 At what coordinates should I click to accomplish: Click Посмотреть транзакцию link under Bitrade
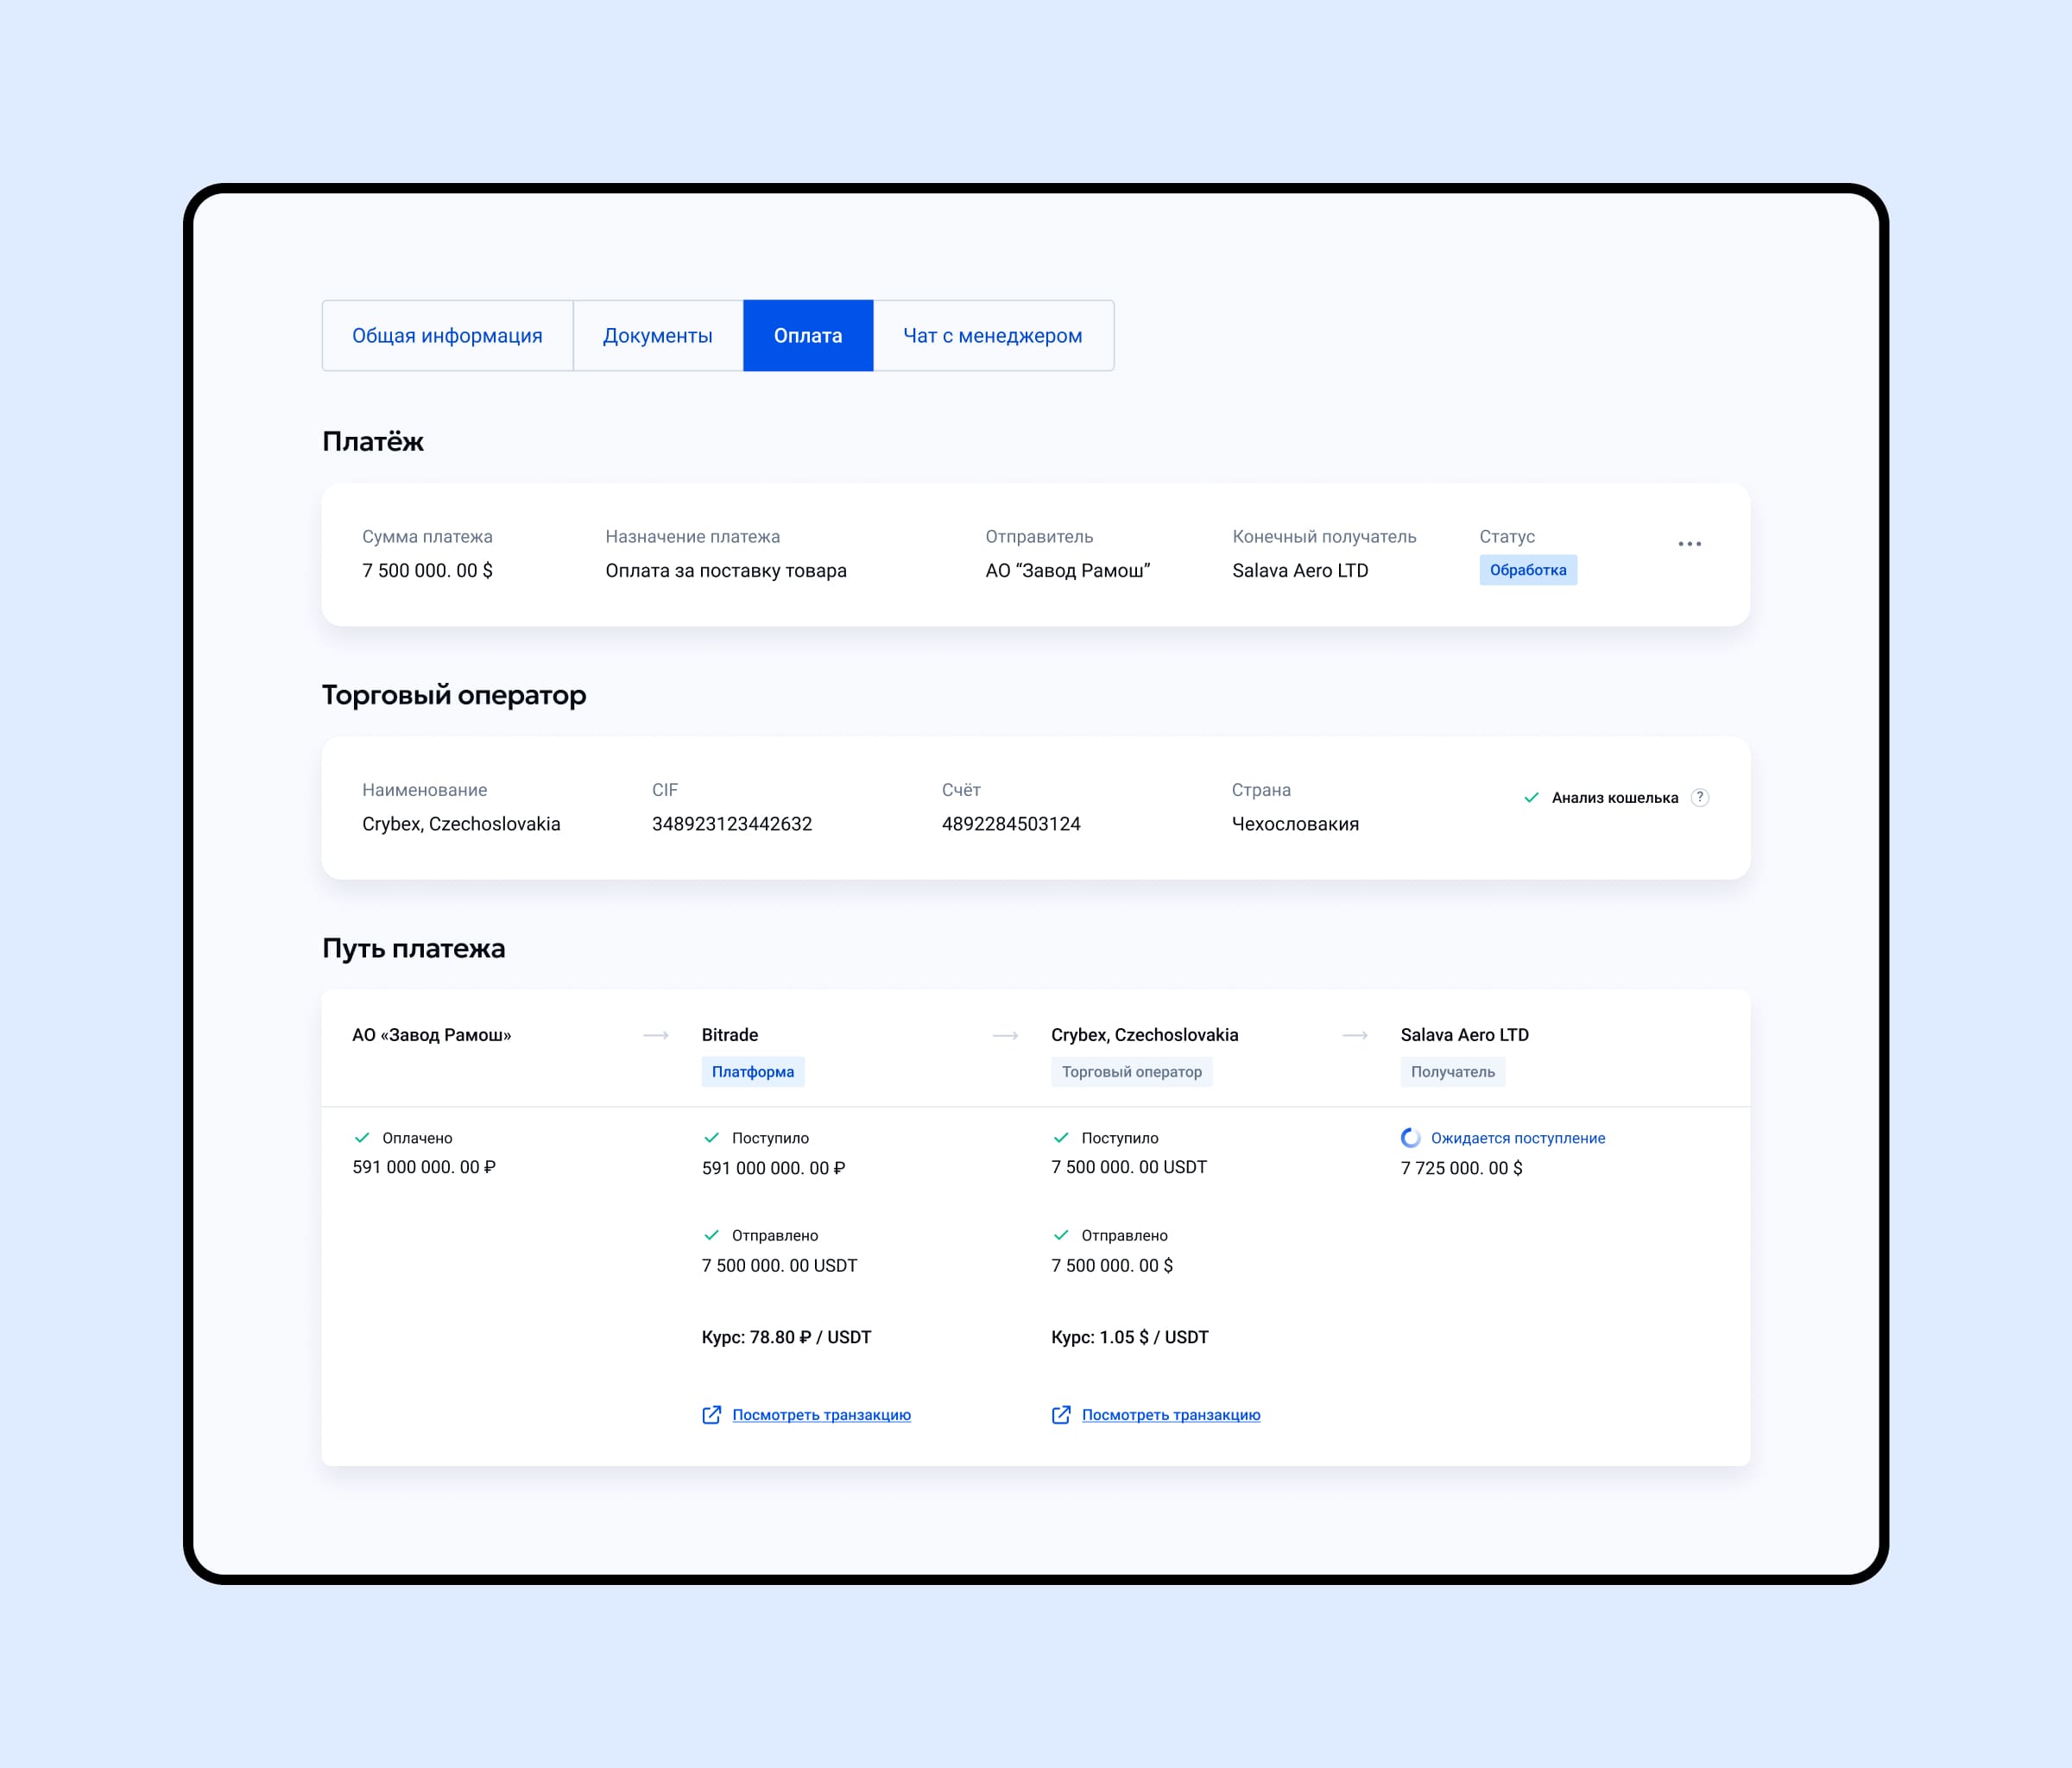click(x=821, y=1415)
